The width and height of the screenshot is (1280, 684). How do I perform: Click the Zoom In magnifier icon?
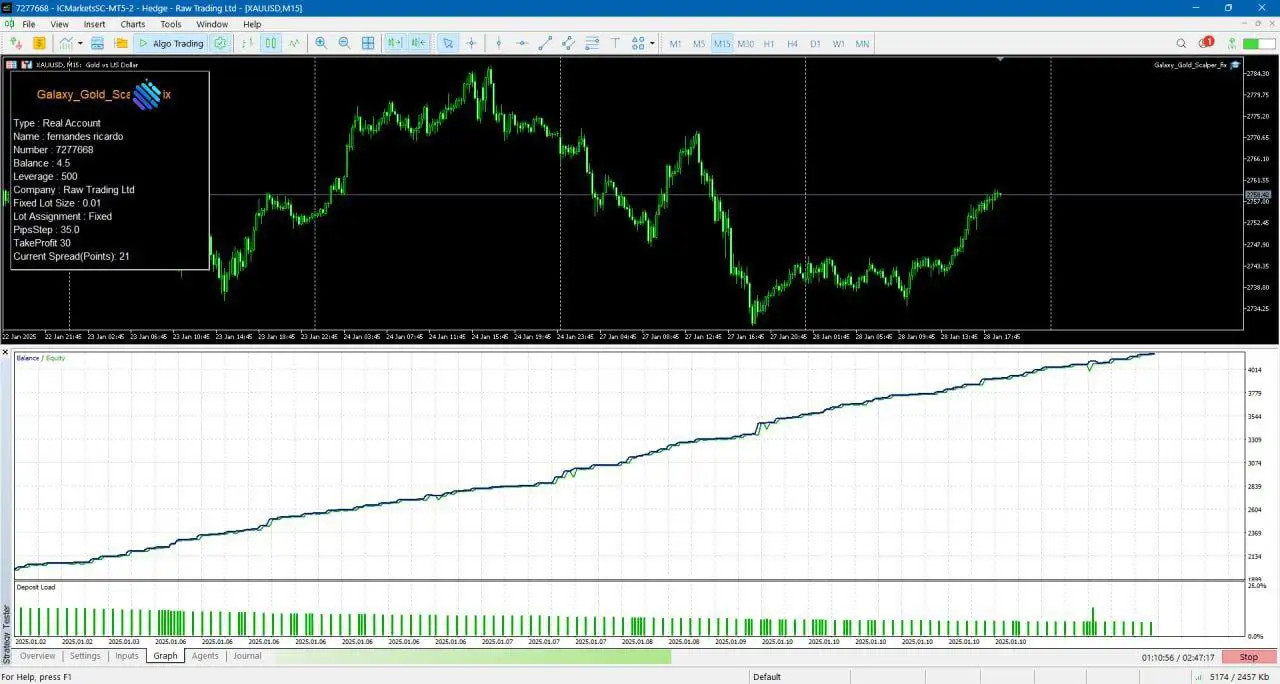point(321,43)
